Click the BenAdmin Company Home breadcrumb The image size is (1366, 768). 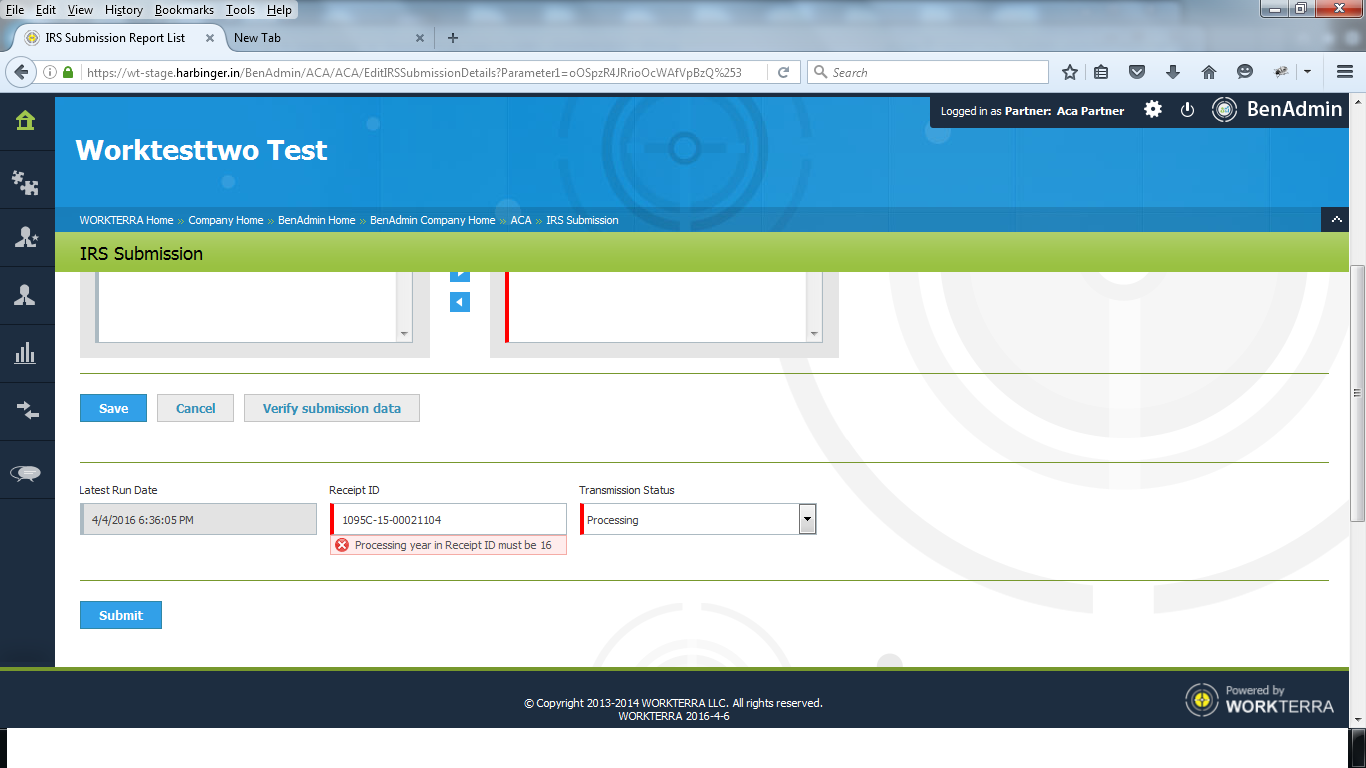coord(432,220)
